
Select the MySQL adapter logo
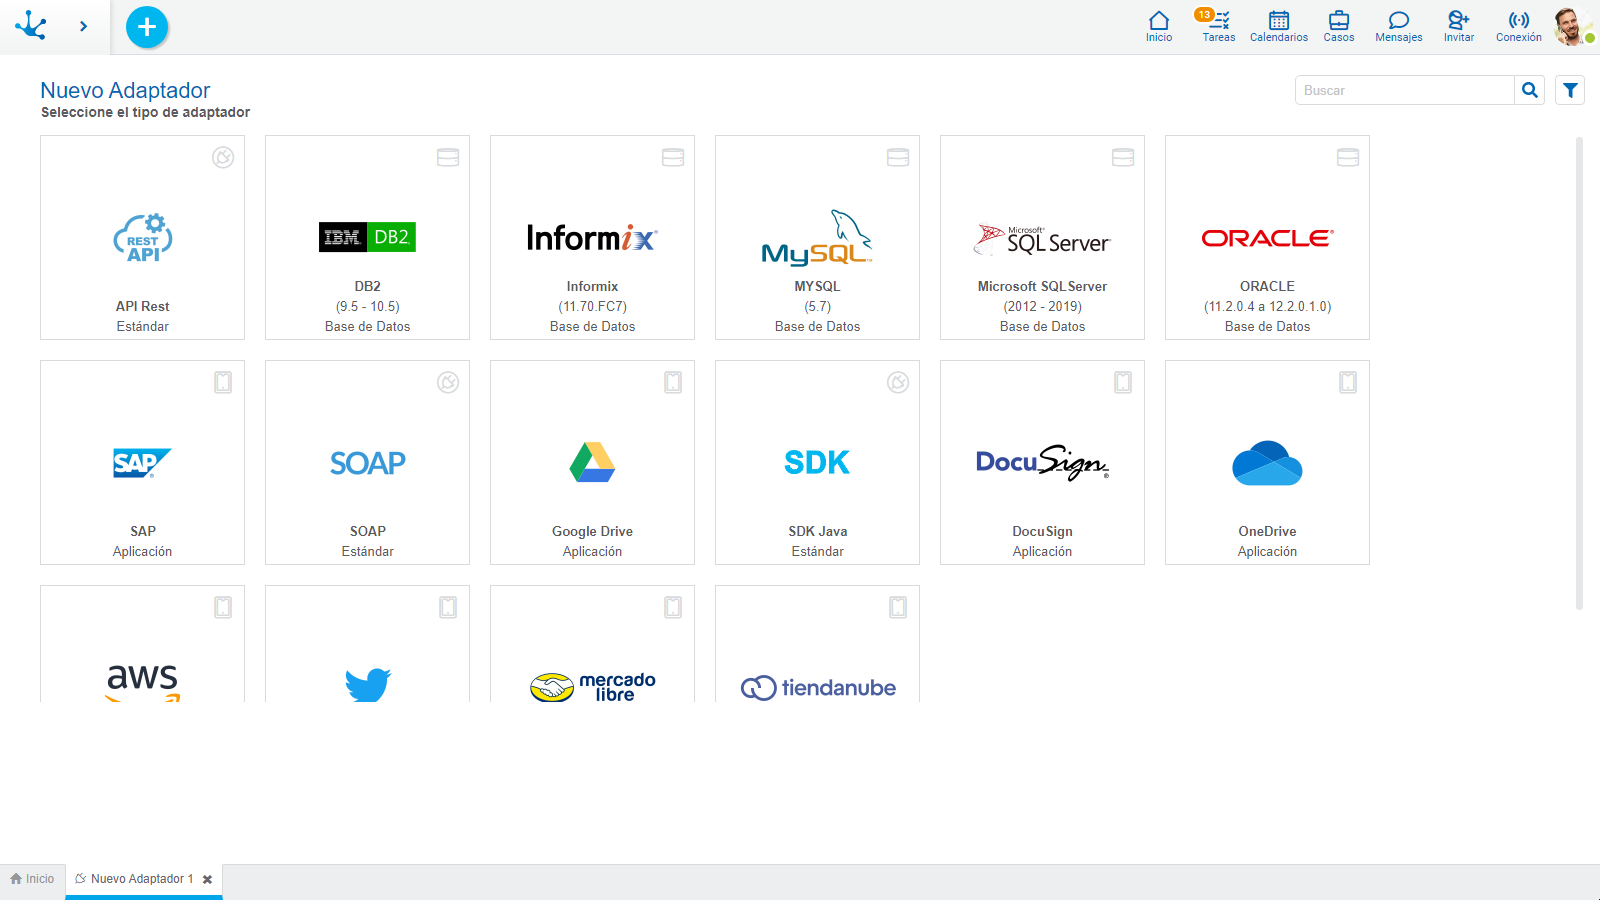coord(817,238)
